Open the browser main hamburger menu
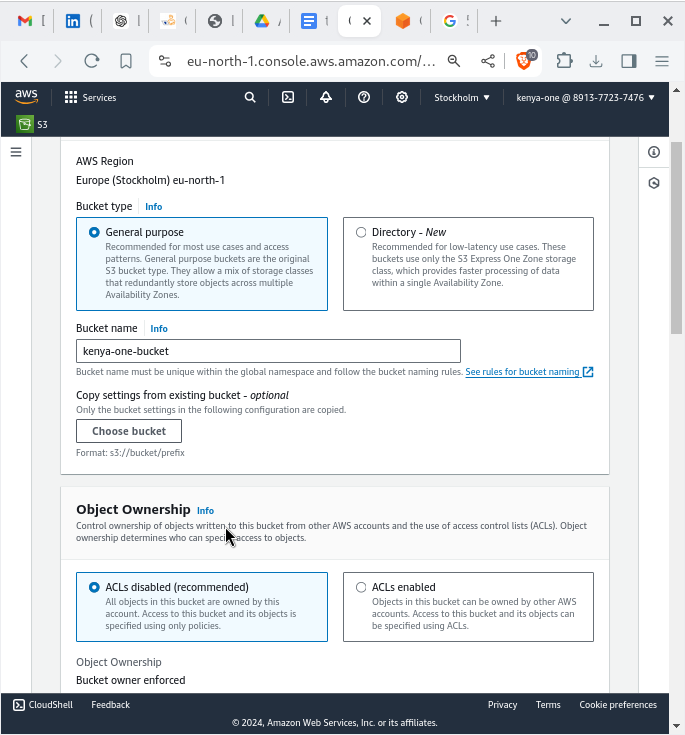This screenshot has height=735, width=685. [x=662, y=61]
